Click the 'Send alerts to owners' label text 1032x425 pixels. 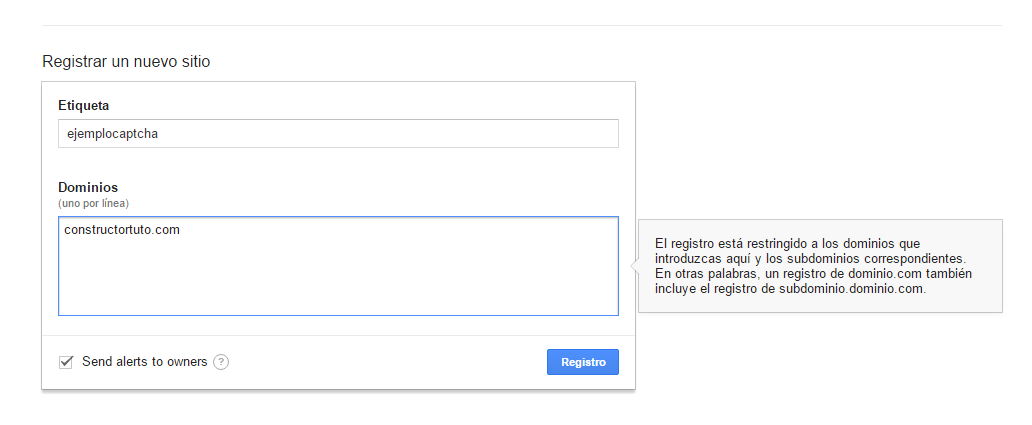click(145, 362)
